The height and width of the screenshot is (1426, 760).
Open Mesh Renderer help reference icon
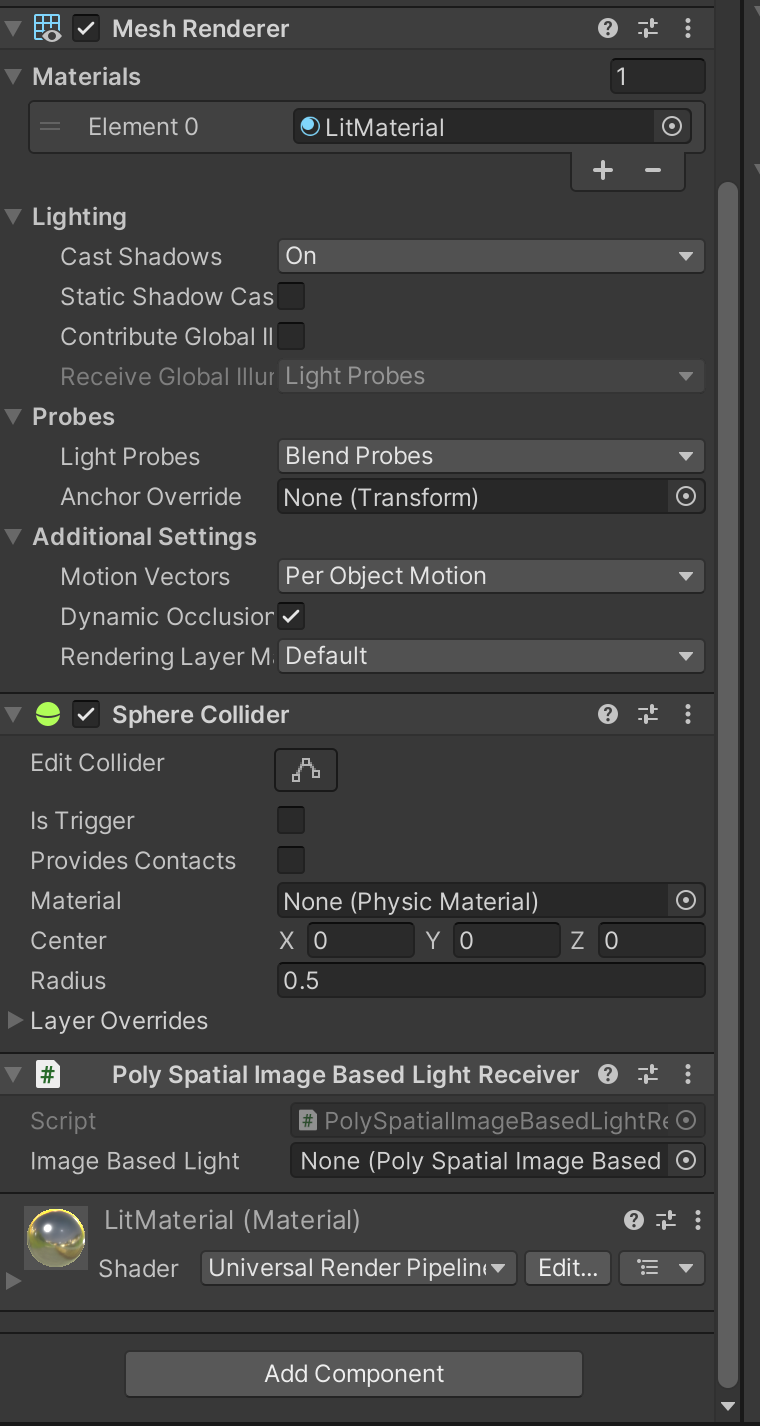(x=607, y=28)
